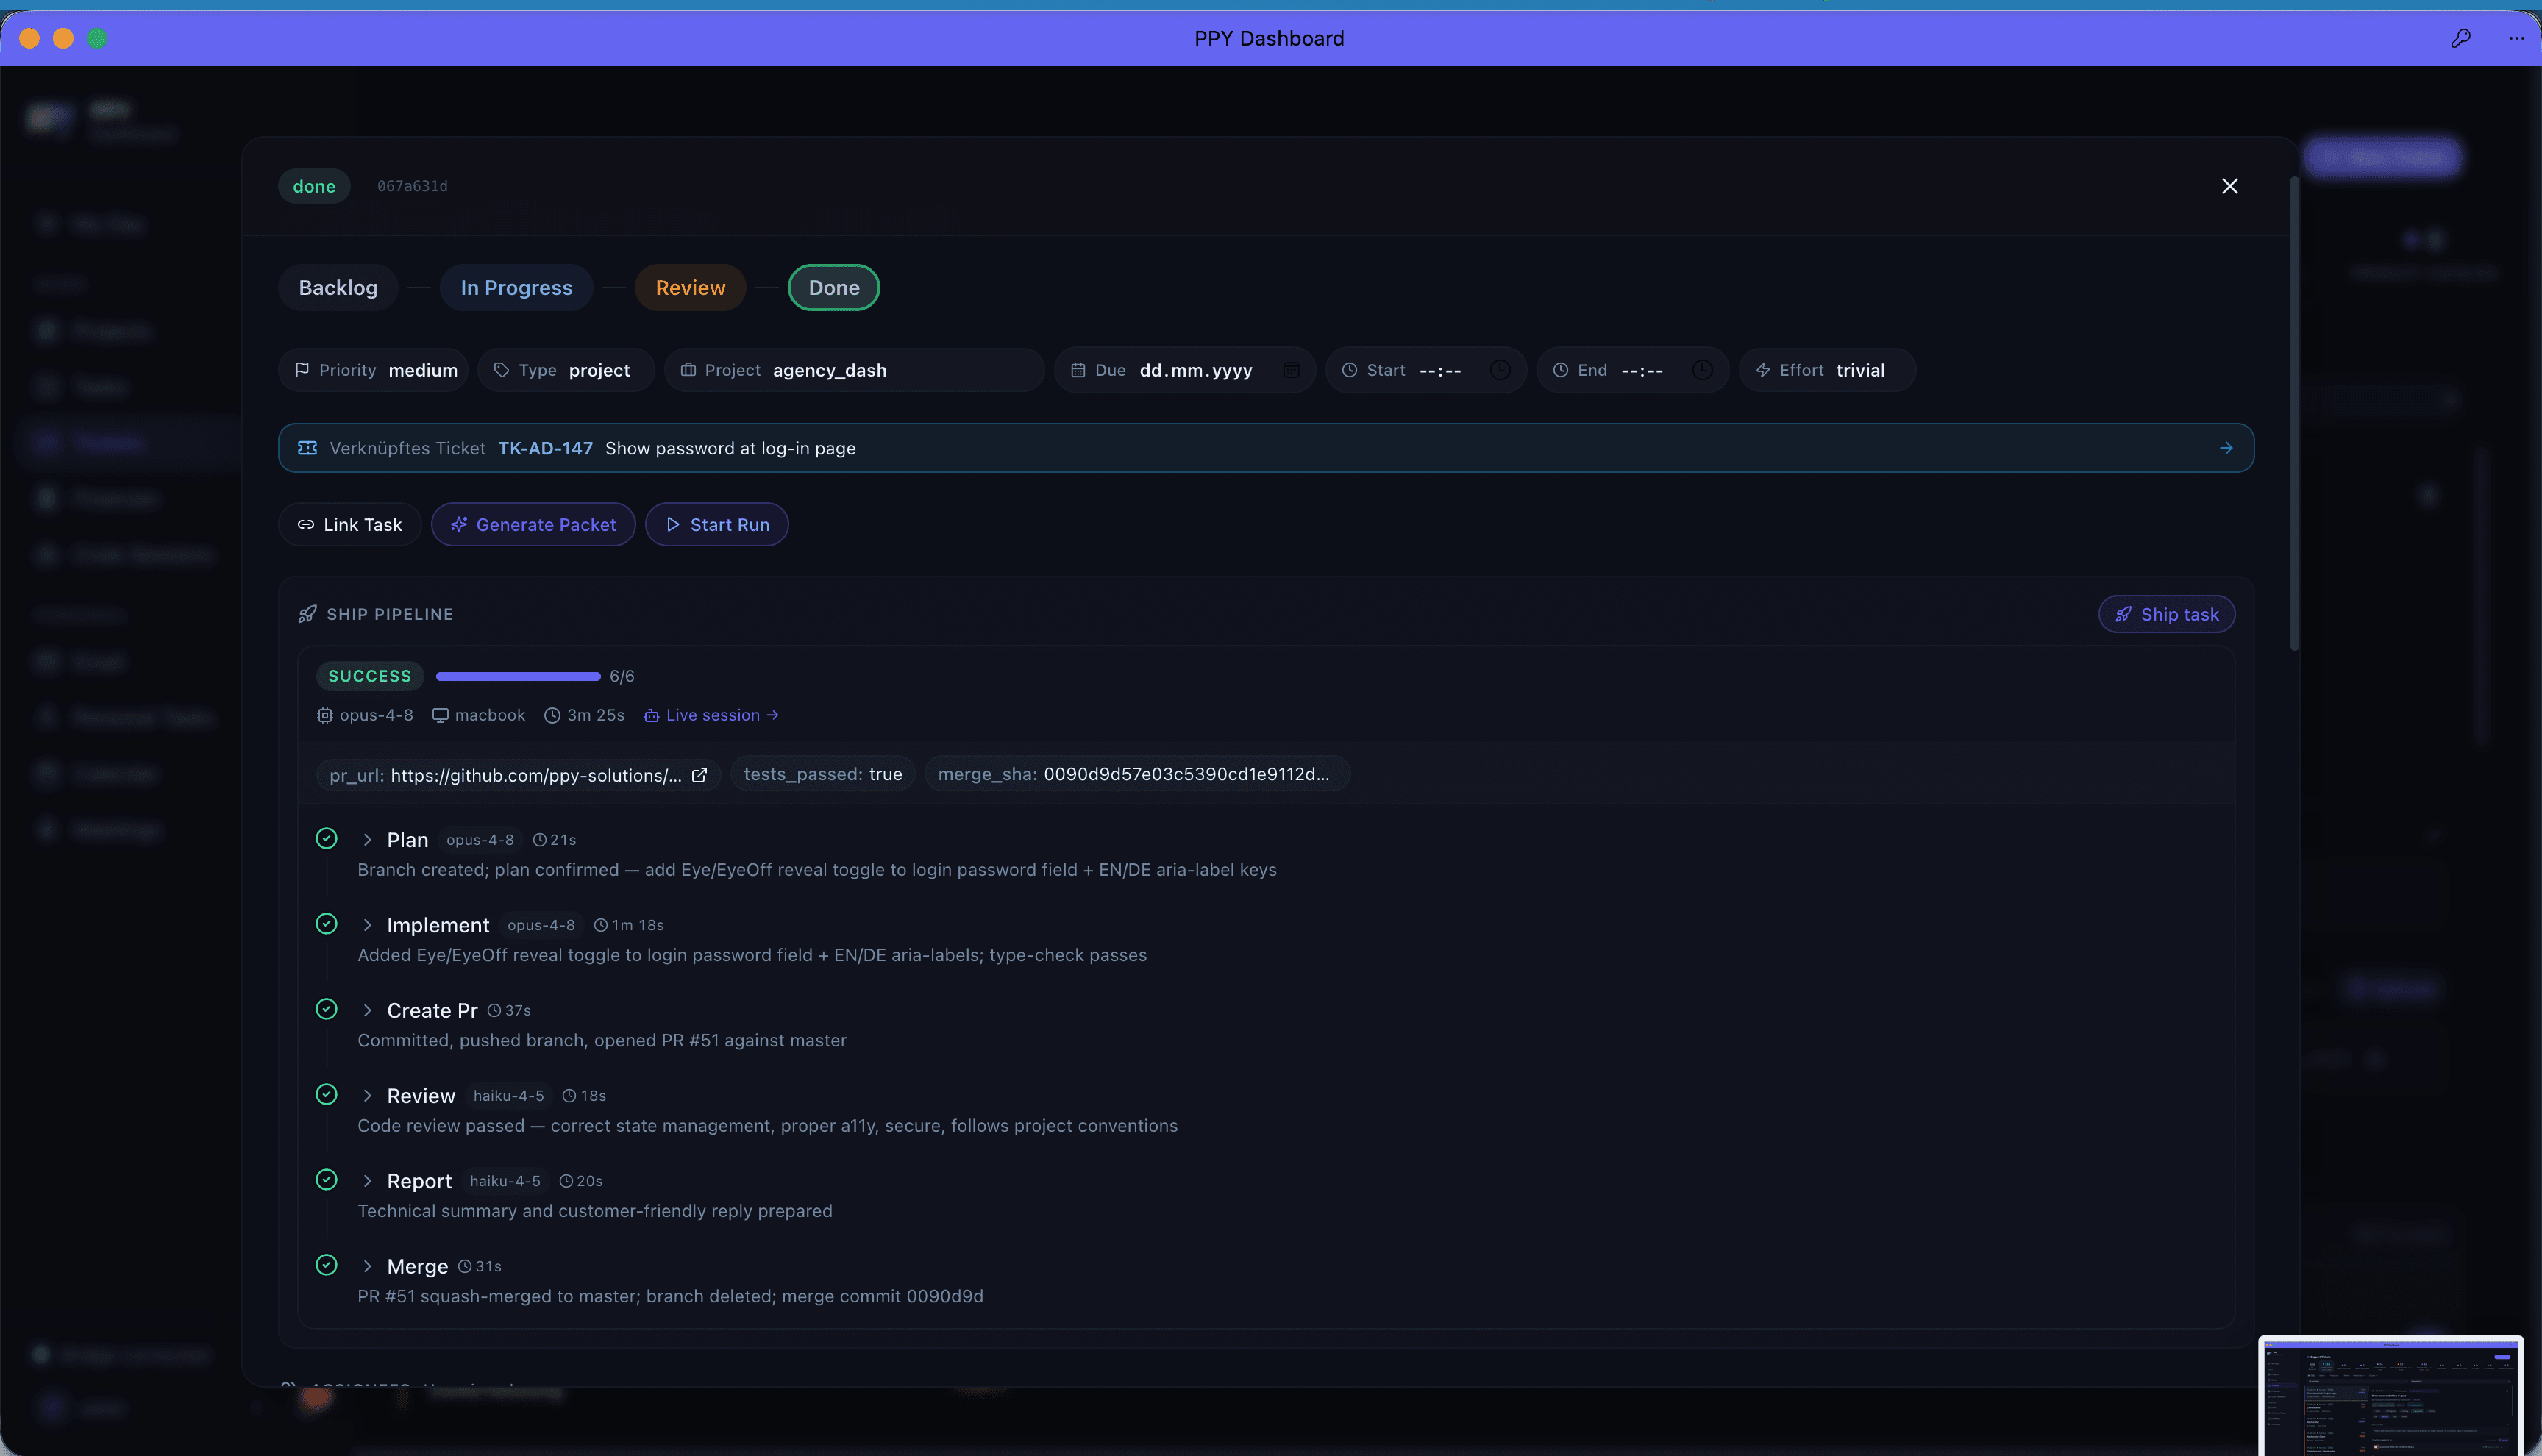Select the Done status stage
This screenshot has width=2542, height=1456.
click(x=834, y=288)
